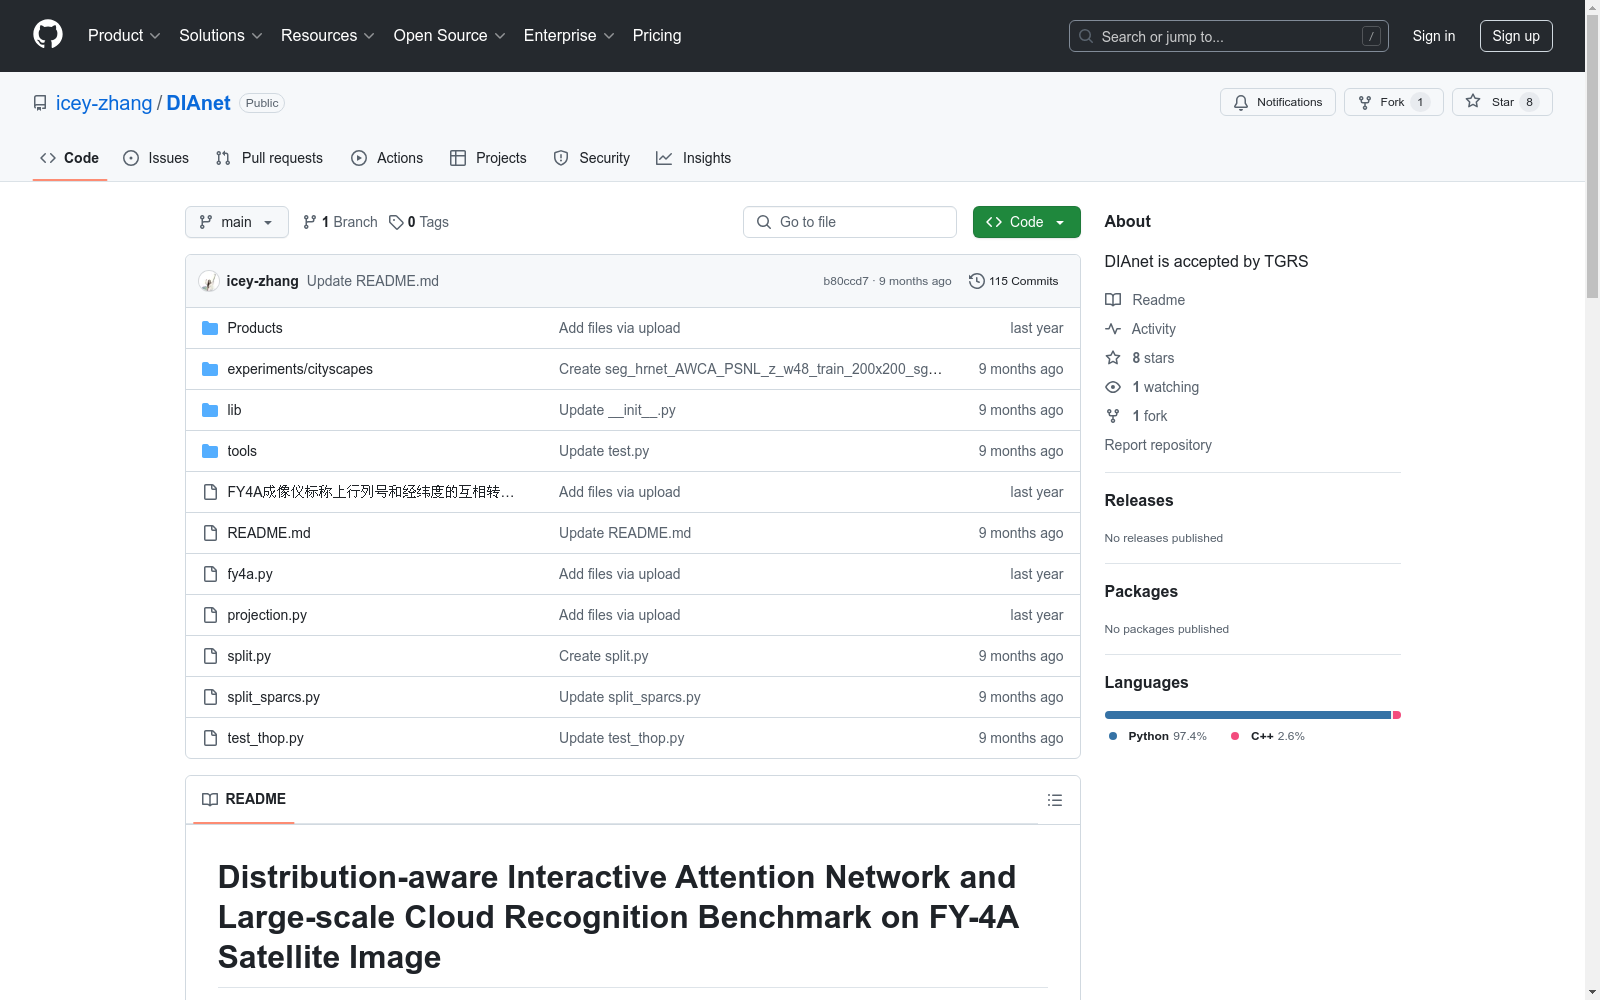
Task: Click the README.md file icon
Action: coord(210,533)
